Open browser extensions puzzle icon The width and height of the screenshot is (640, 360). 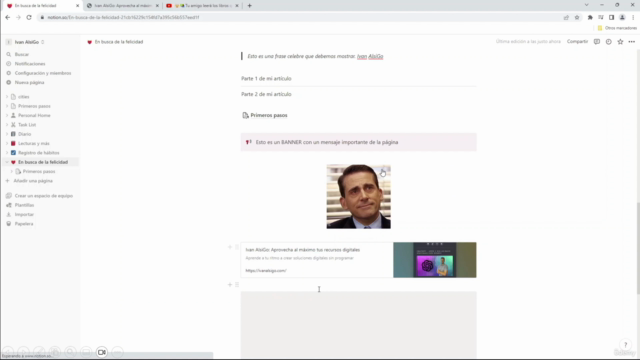[x=590, y=18]
